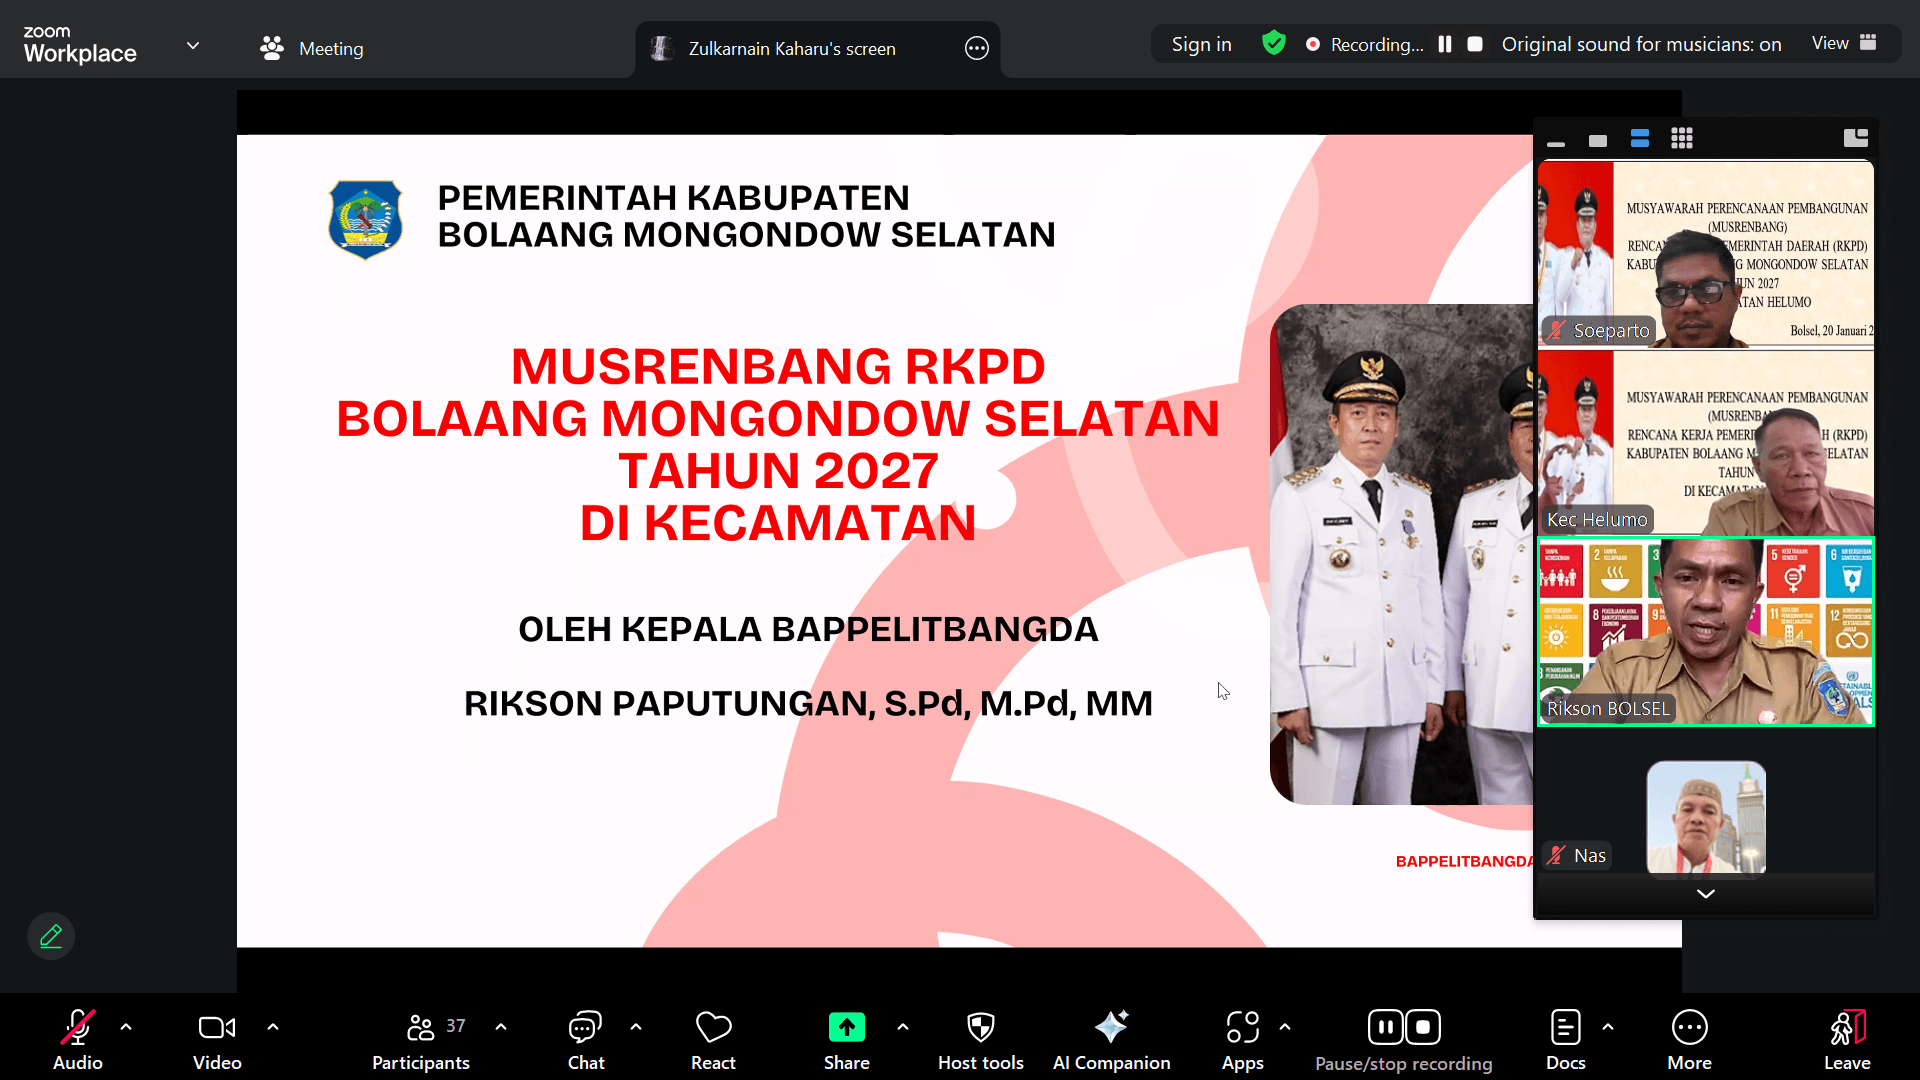Open Host tools shield icon

click(980, 1027)
